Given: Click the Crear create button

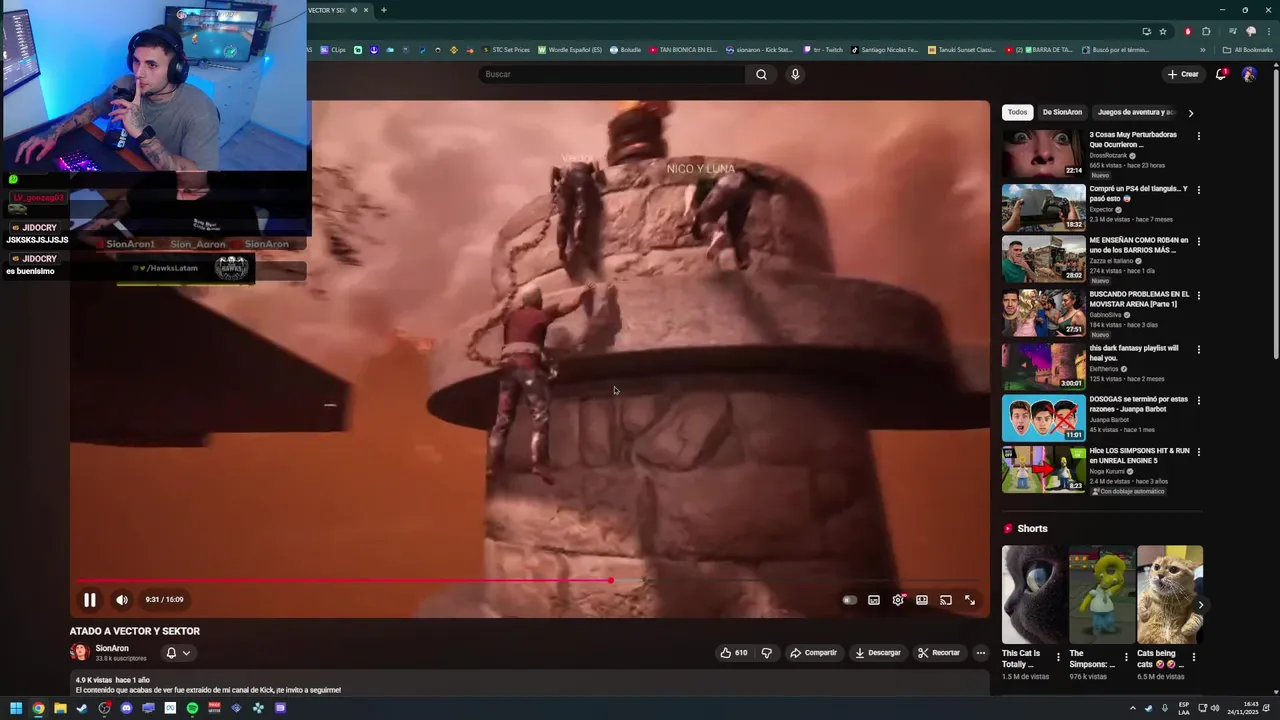Looking at the screenshot, I should [x=1183, y=74].
